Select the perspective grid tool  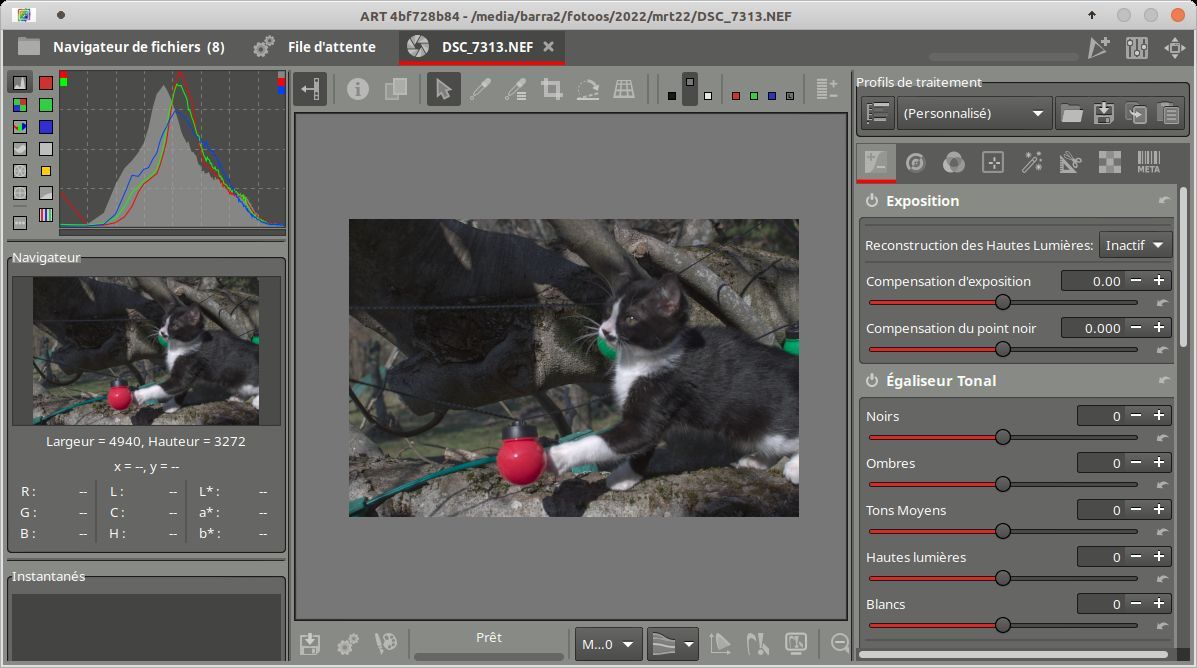pyautogui.click(x=624, y=89)
